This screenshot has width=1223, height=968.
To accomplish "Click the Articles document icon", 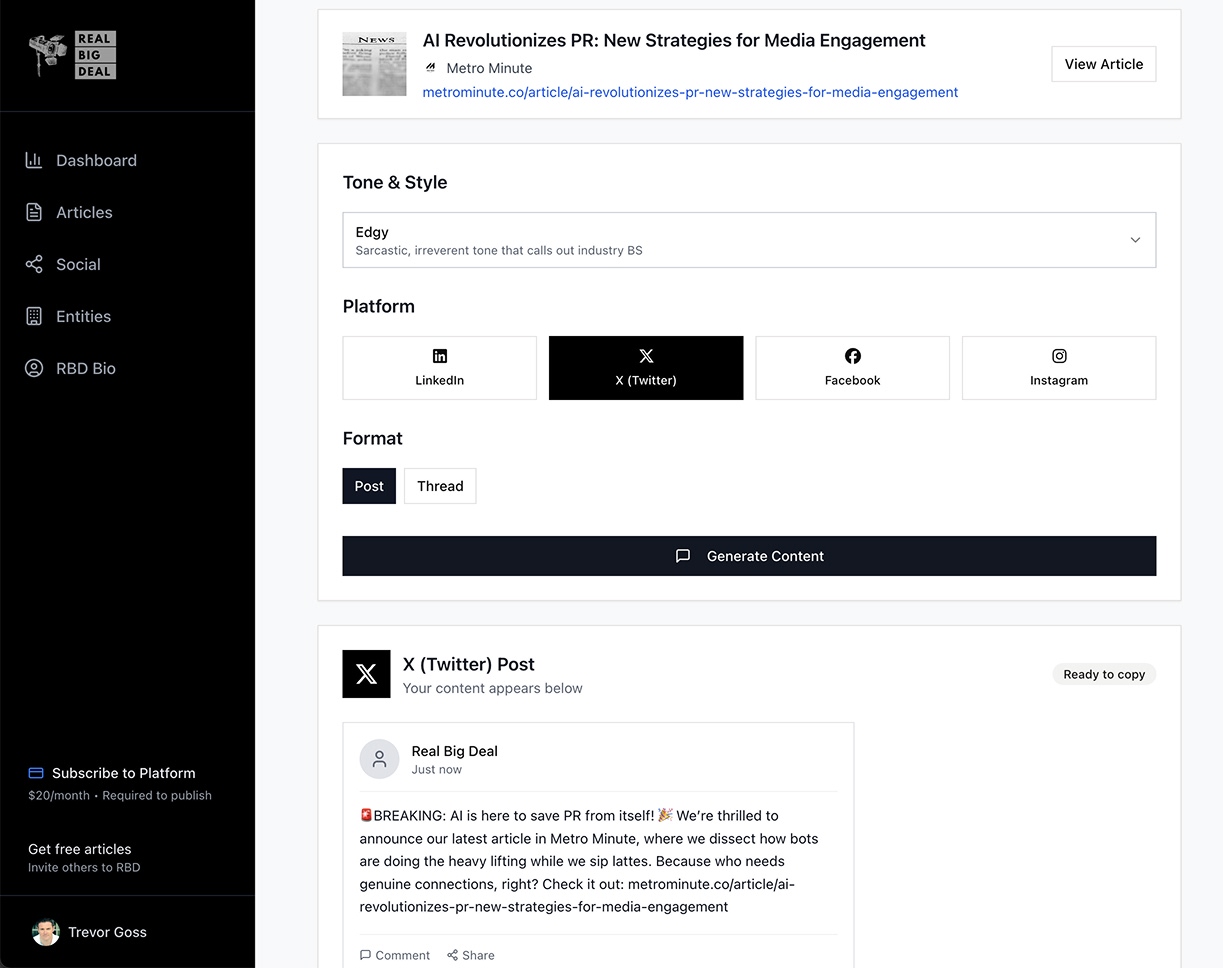I will [33, 212].
